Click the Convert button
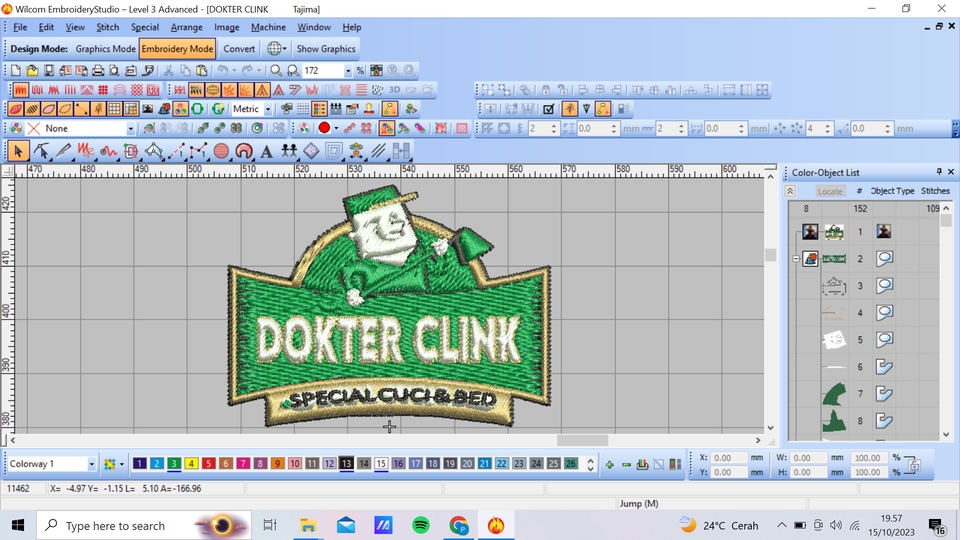Viewport: 960px width, 540px height. 239,48
